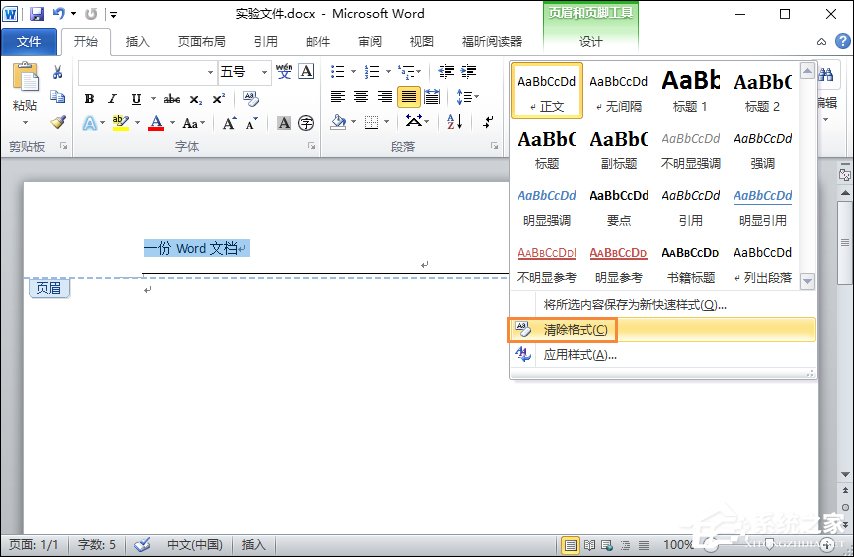This screenshot has height=557, width=854.
Task: Open the font name dropdown arrow
Action: point(210,72)
